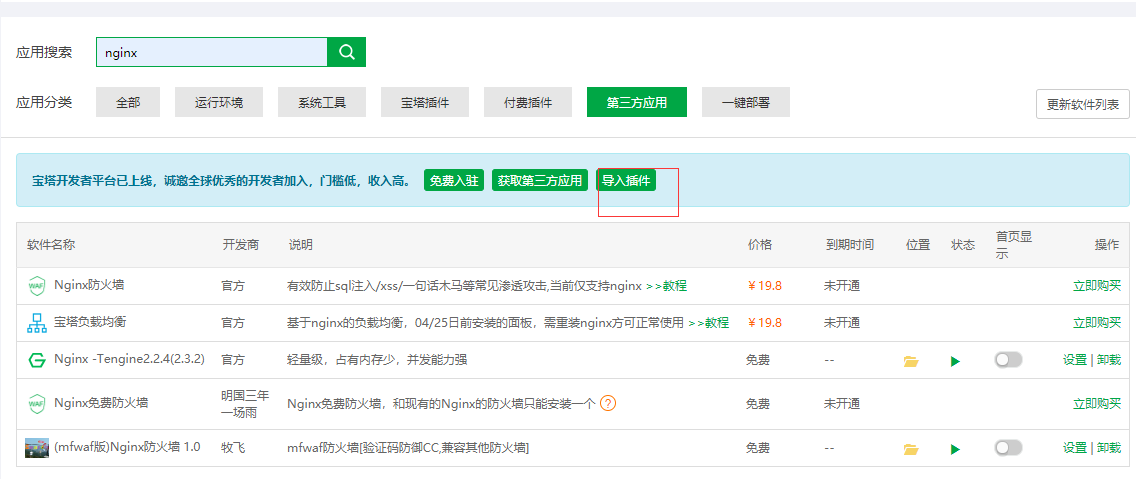Open 设置 for Nginx -Tengine
This screenshot has height=479, width=1136.
click(x=1075, y=360)
